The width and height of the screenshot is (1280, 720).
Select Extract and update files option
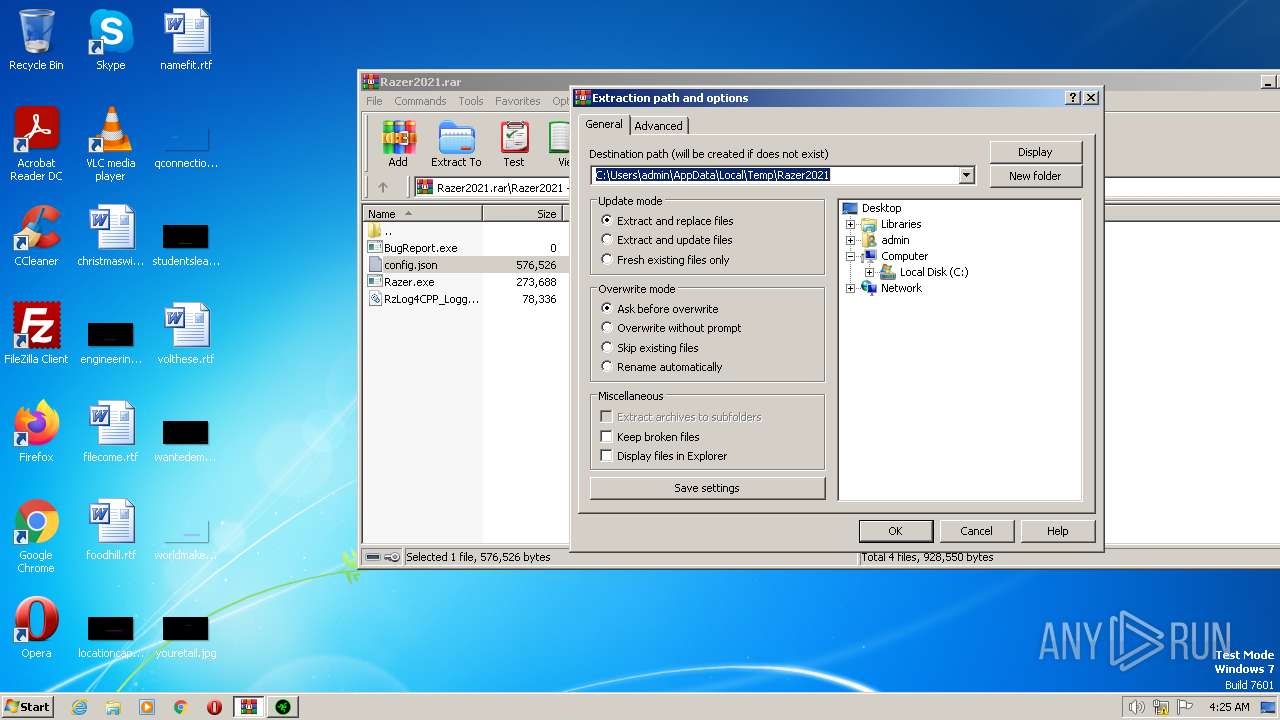point(667,240)
